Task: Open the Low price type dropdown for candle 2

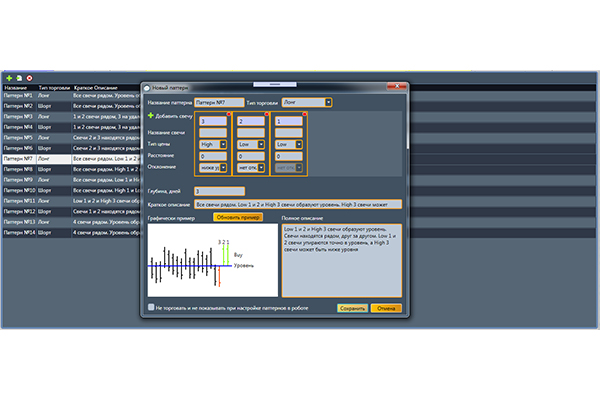Action: (x=261, y=144)
